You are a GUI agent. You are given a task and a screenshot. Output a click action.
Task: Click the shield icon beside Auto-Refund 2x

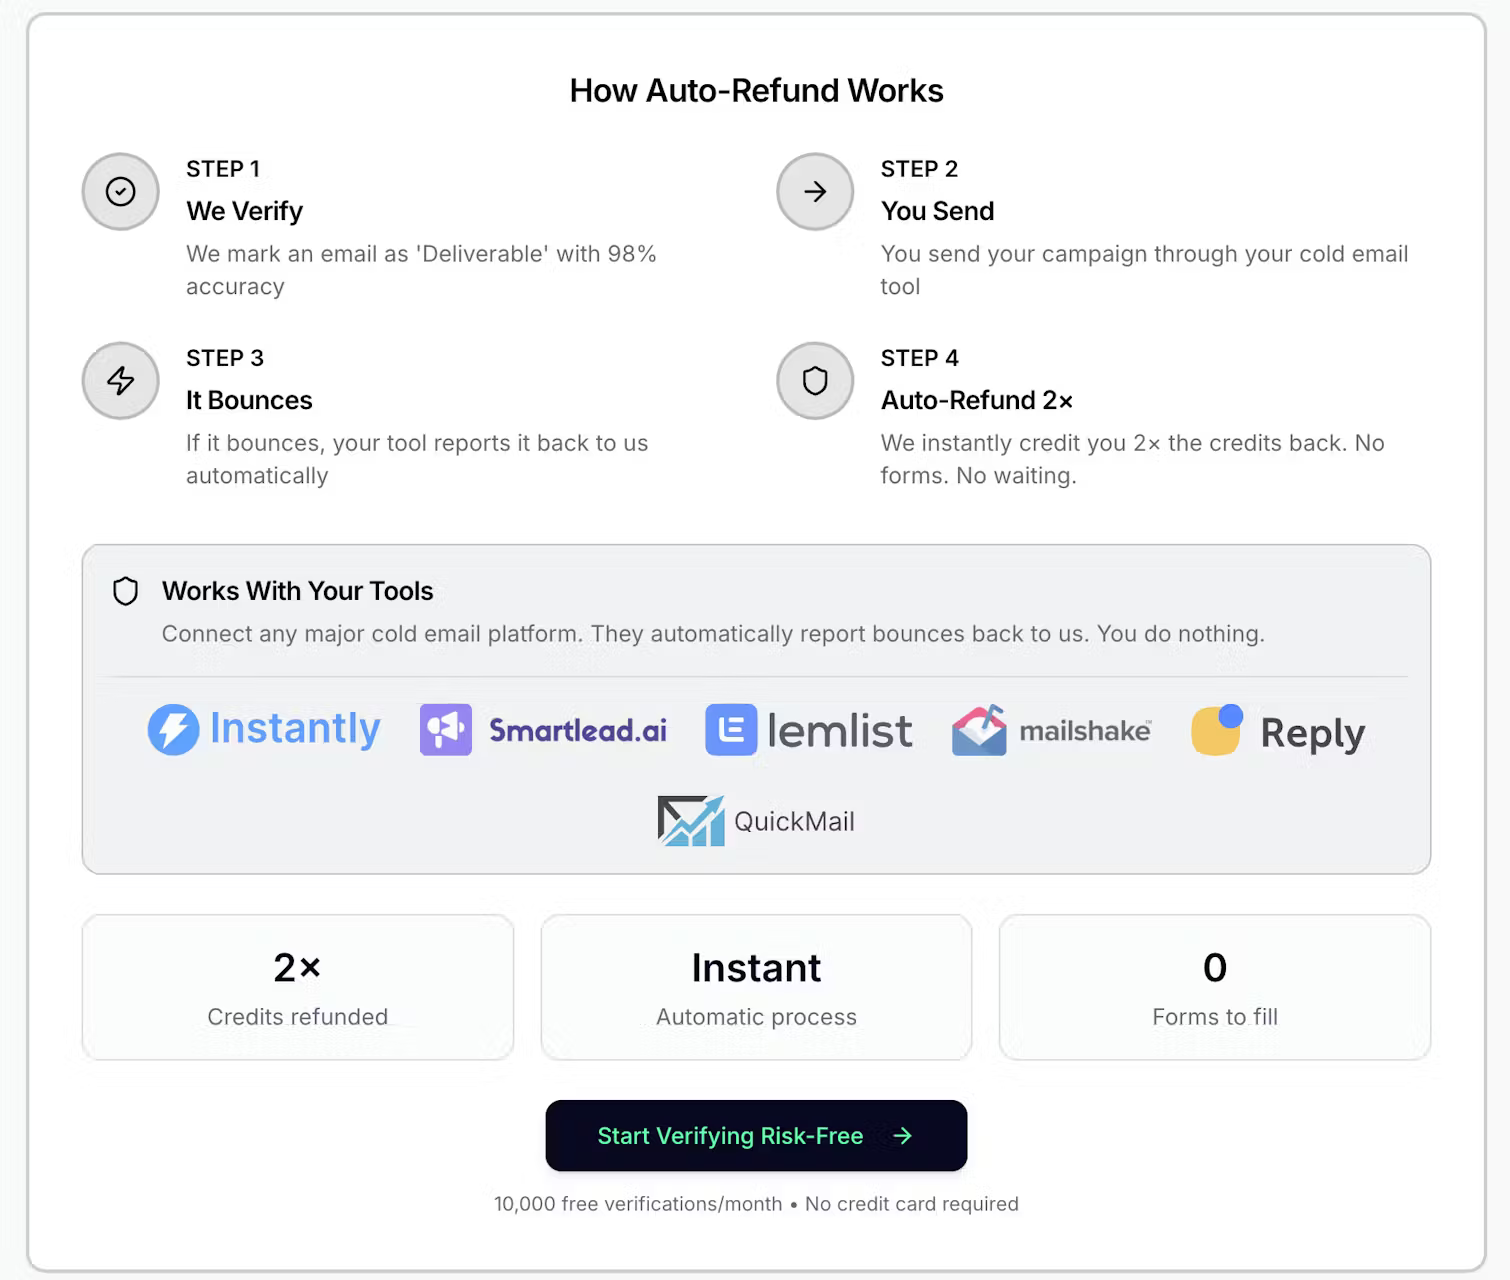click(815, 381)
